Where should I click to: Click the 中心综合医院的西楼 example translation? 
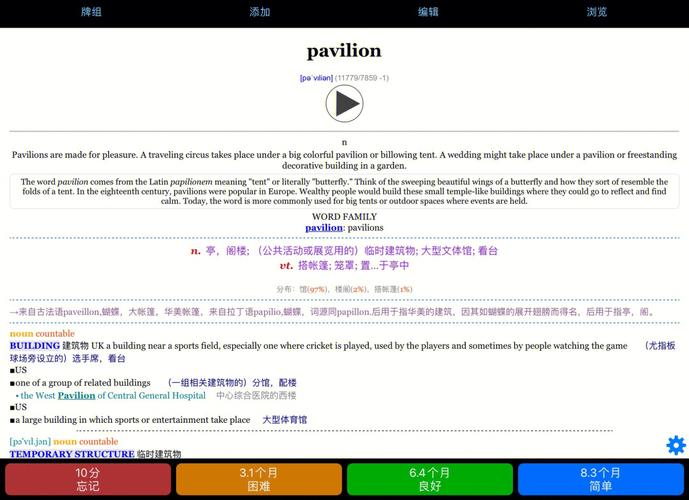tap(256, 395)
